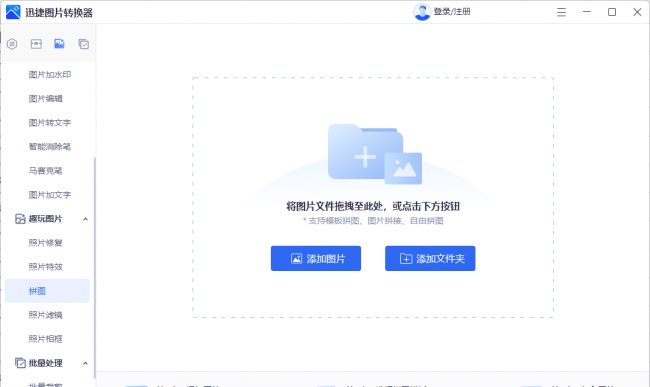Select the 拼图 sidebar item
Image resolution: width=650 pixels, height=387 pixels.
(x=47, y=291)
